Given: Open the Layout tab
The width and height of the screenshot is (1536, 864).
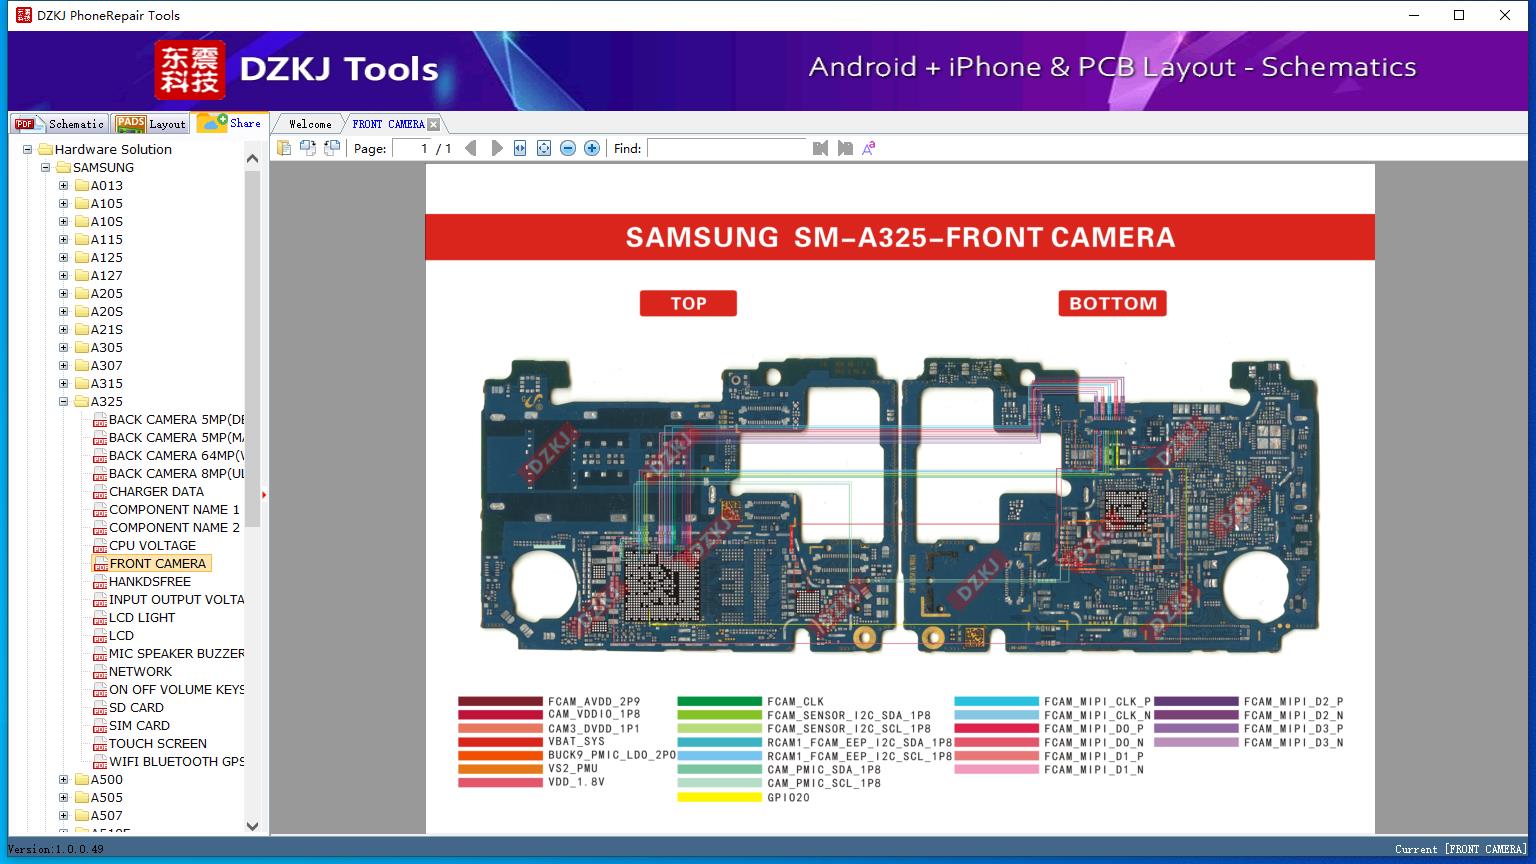Looking at the screenshot, I should click(x=151, y=123).
